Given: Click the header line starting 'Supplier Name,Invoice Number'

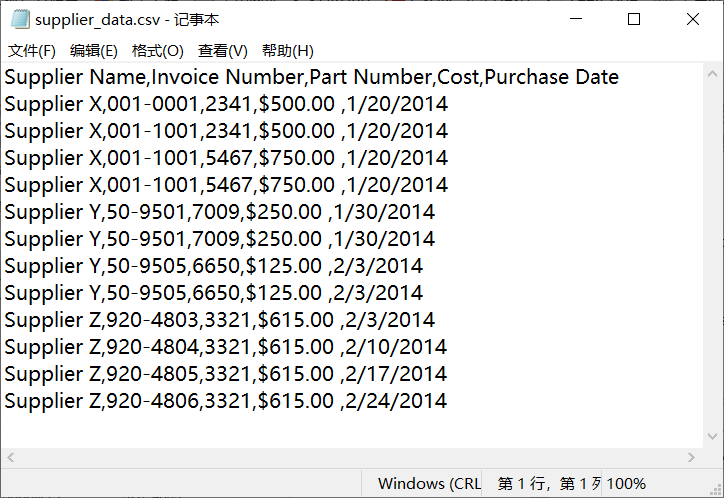Looking at the screenshot, I should (x=312, y=77).
